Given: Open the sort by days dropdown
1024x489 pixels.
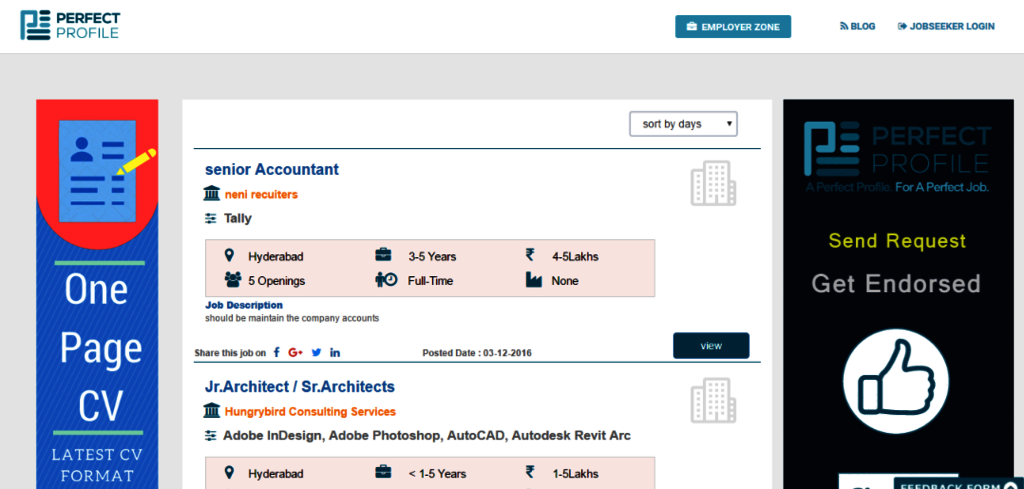Looking at the screenshot, I should tap(683, 124).
